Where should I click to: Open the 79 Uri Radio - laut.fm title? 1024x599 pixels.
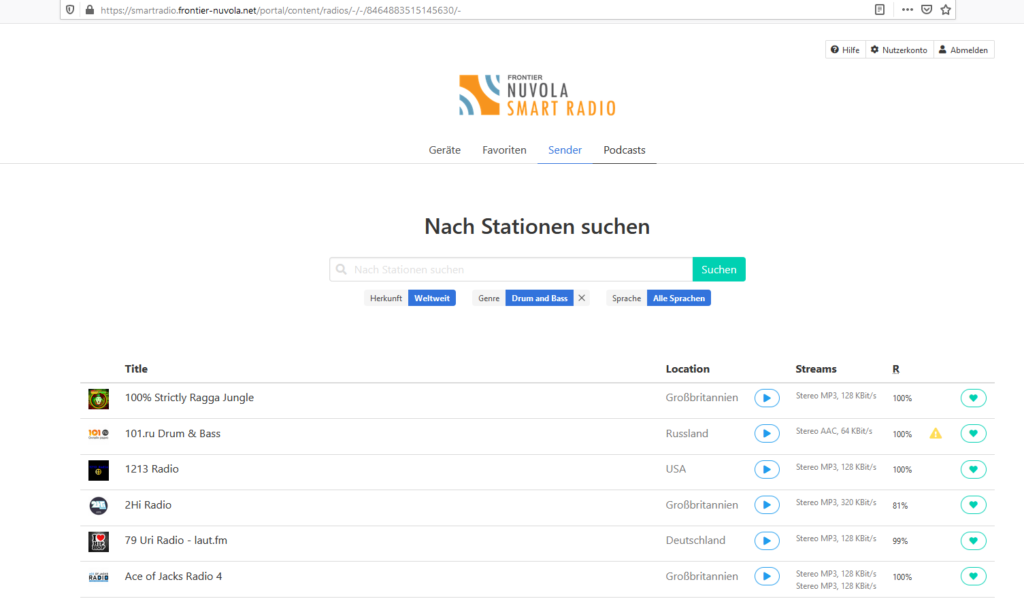pyautogui.click(x=176, y=540)
